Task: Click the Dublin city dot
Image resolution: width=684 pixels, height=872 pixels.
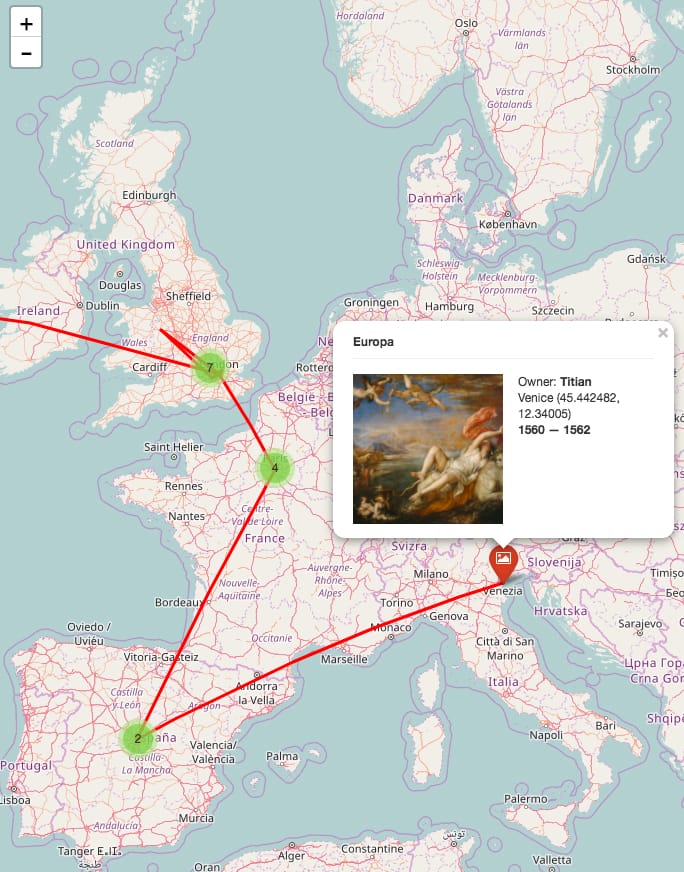Action: click(80, 305)
